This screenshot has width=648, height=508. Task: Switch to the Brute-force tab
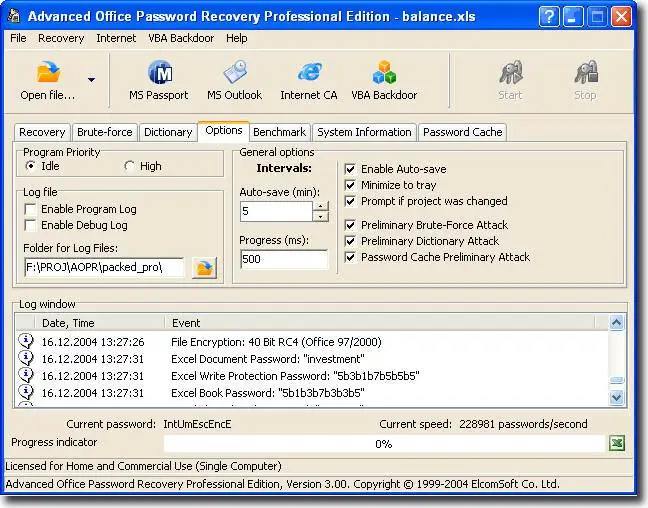click(x=105, y=132)
